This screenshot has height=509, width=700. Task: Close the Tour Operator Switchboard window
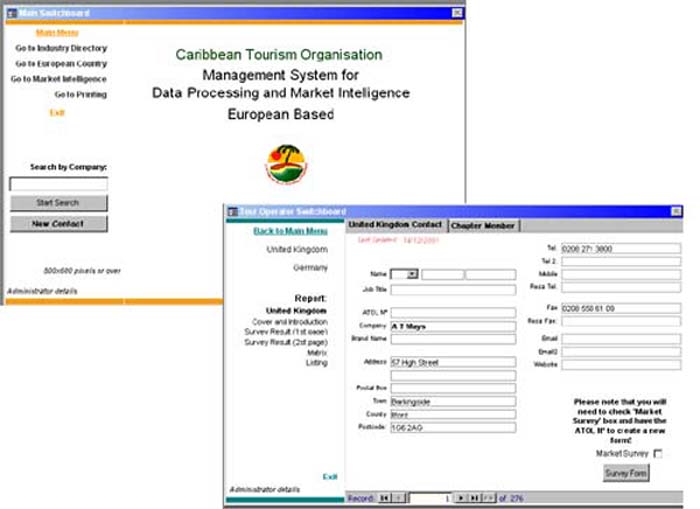pyautogui.click(x=677, y=211)
